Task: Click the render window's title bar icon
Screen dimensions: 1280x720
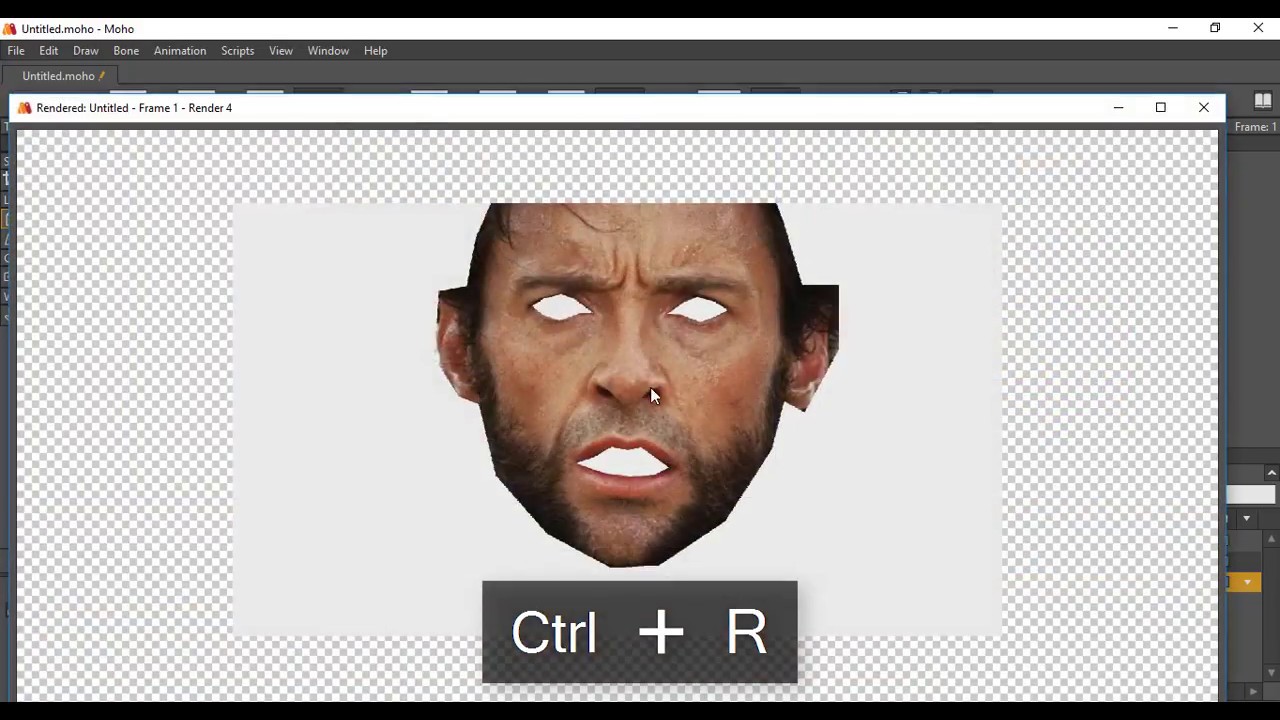Action: click(25, 108)
